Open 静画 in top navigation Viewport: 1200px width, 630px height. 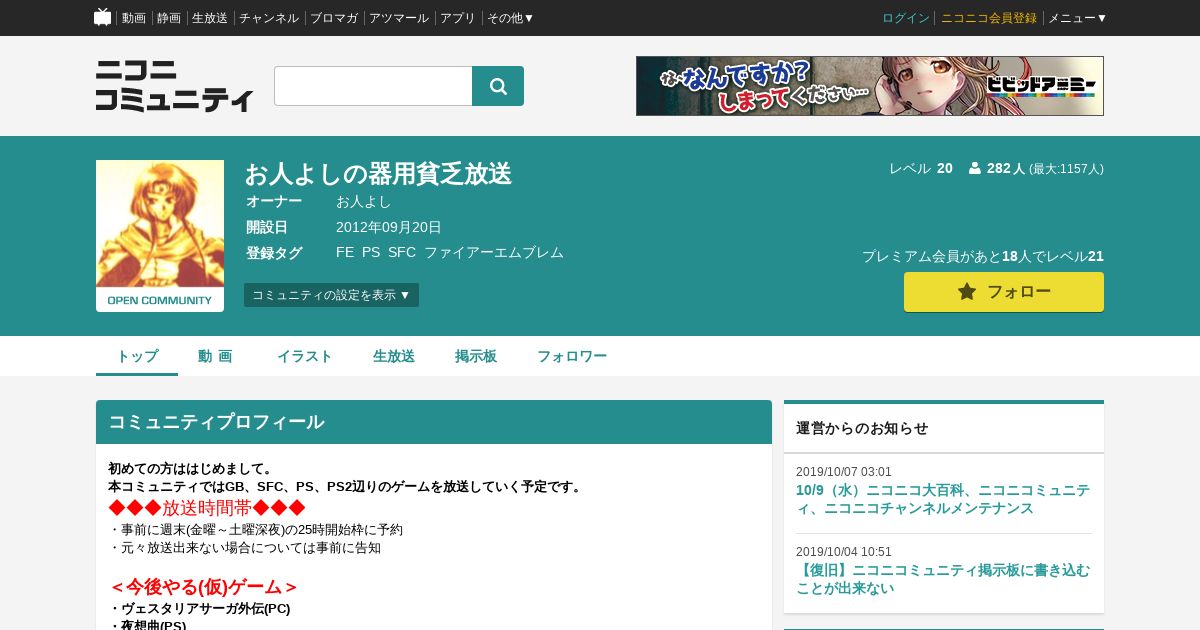click(x=169, y=18)
